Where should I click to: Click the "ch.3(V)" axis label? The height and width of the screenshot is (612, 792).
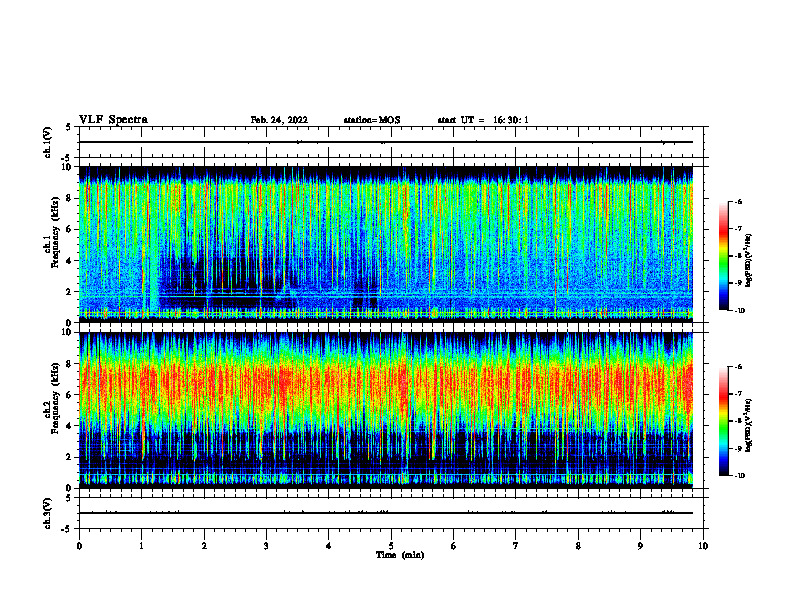(x=48, y=513)
